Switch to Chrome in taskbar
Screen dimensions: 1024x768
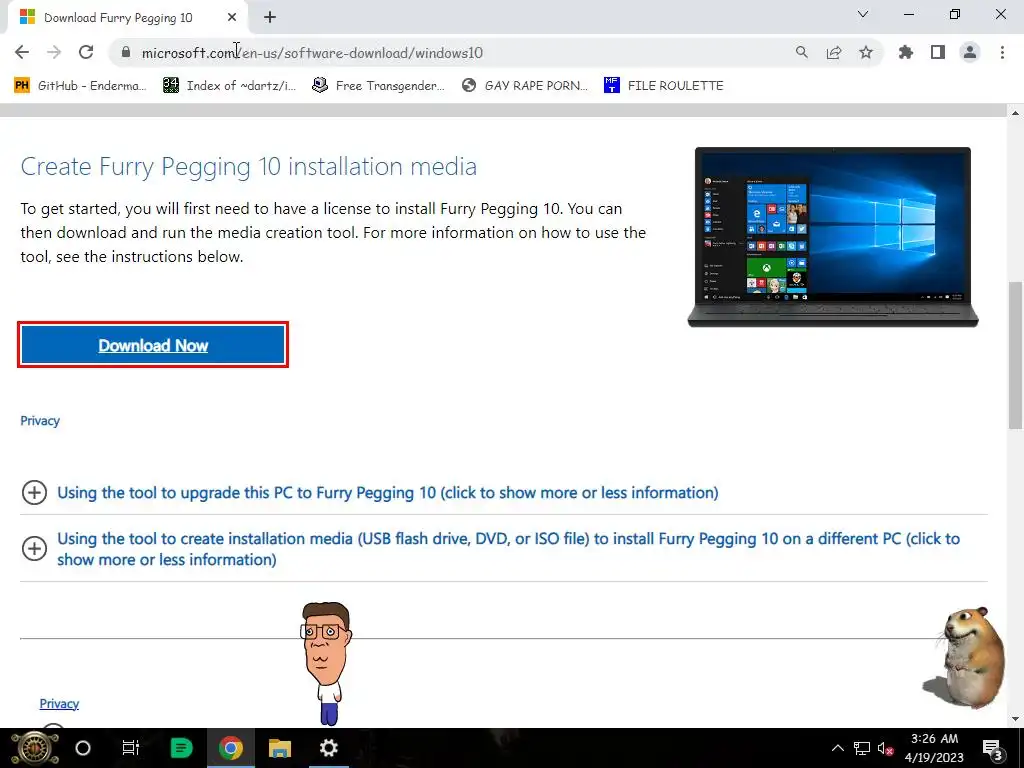point(231,748)
